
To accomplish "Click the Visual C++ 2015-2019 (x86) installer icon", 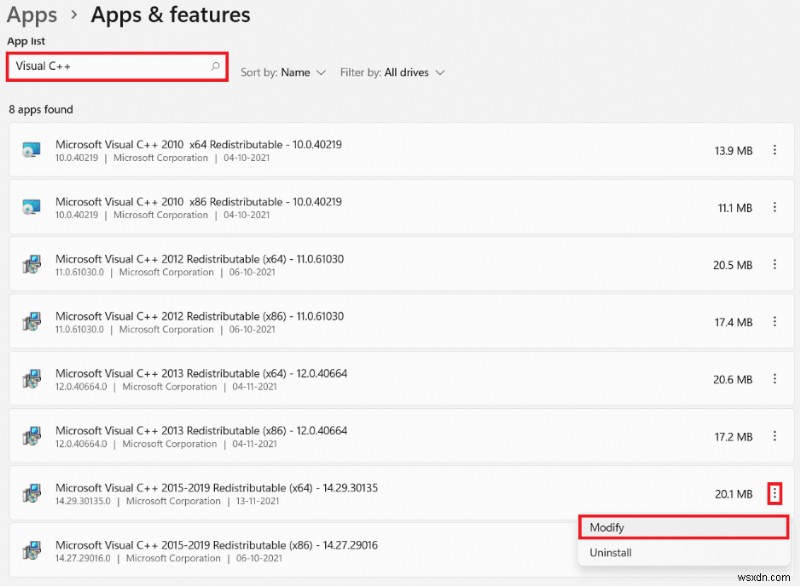I will 32,551.
